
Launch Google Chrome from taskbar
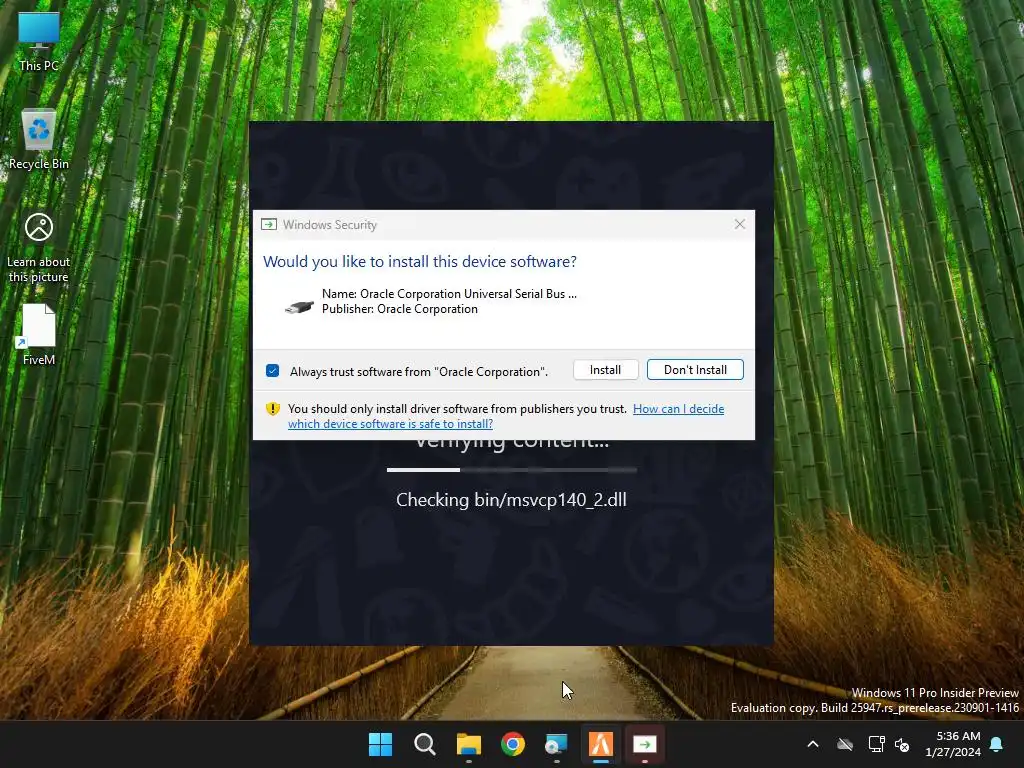513,744
